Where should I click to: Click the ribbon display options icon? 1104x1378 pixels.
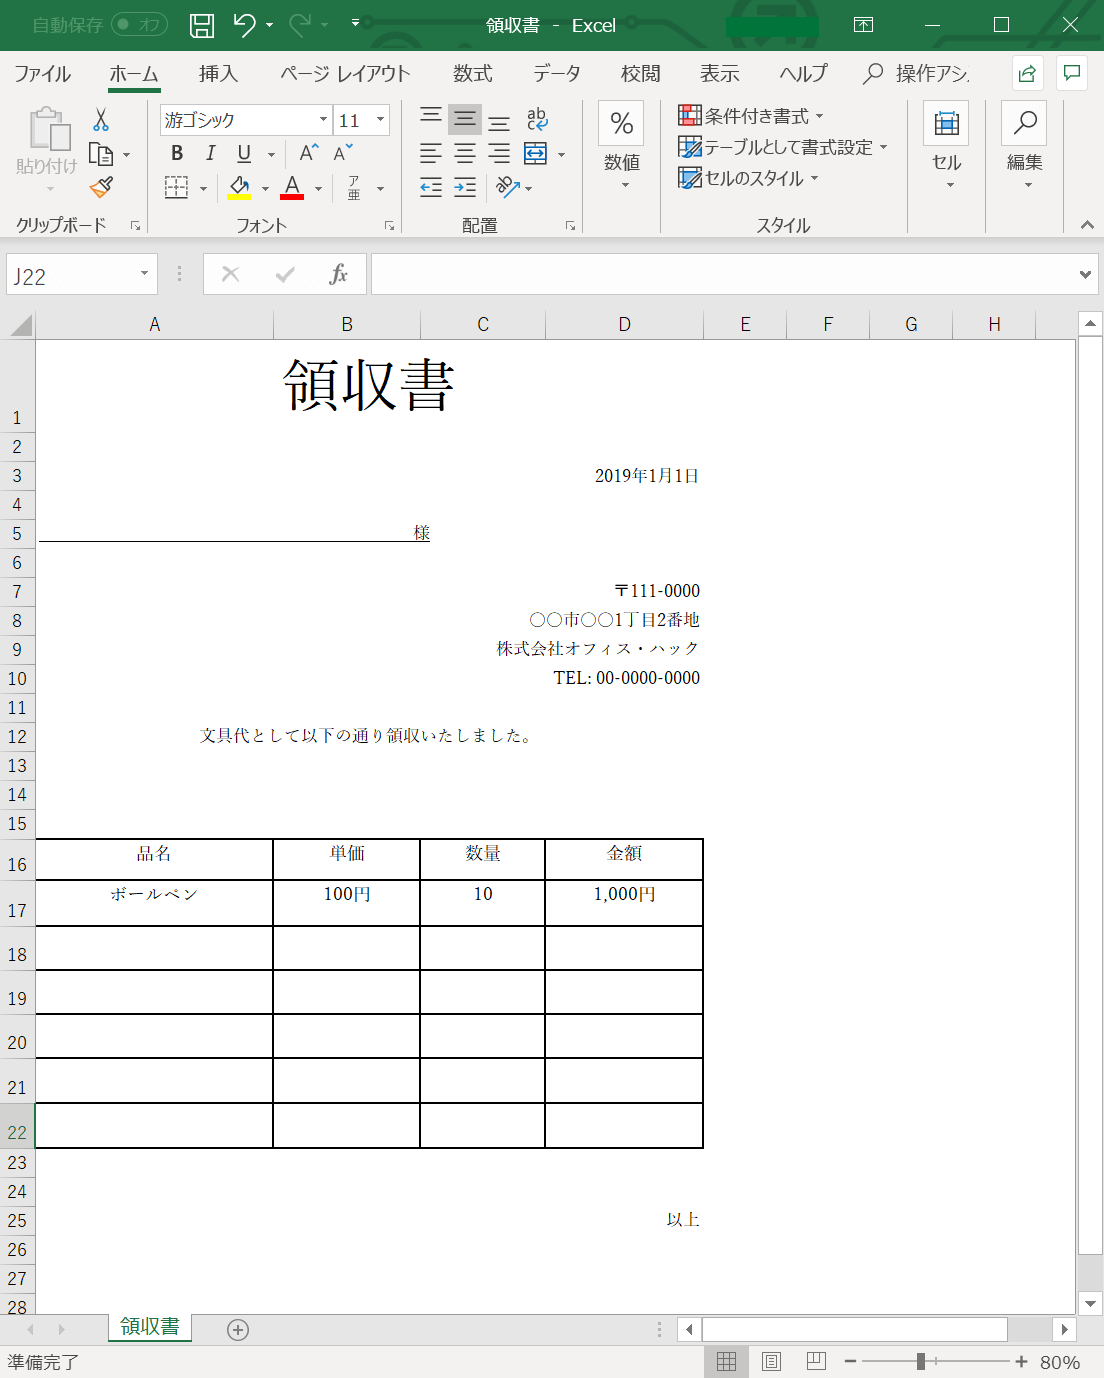tap(864, 25)
